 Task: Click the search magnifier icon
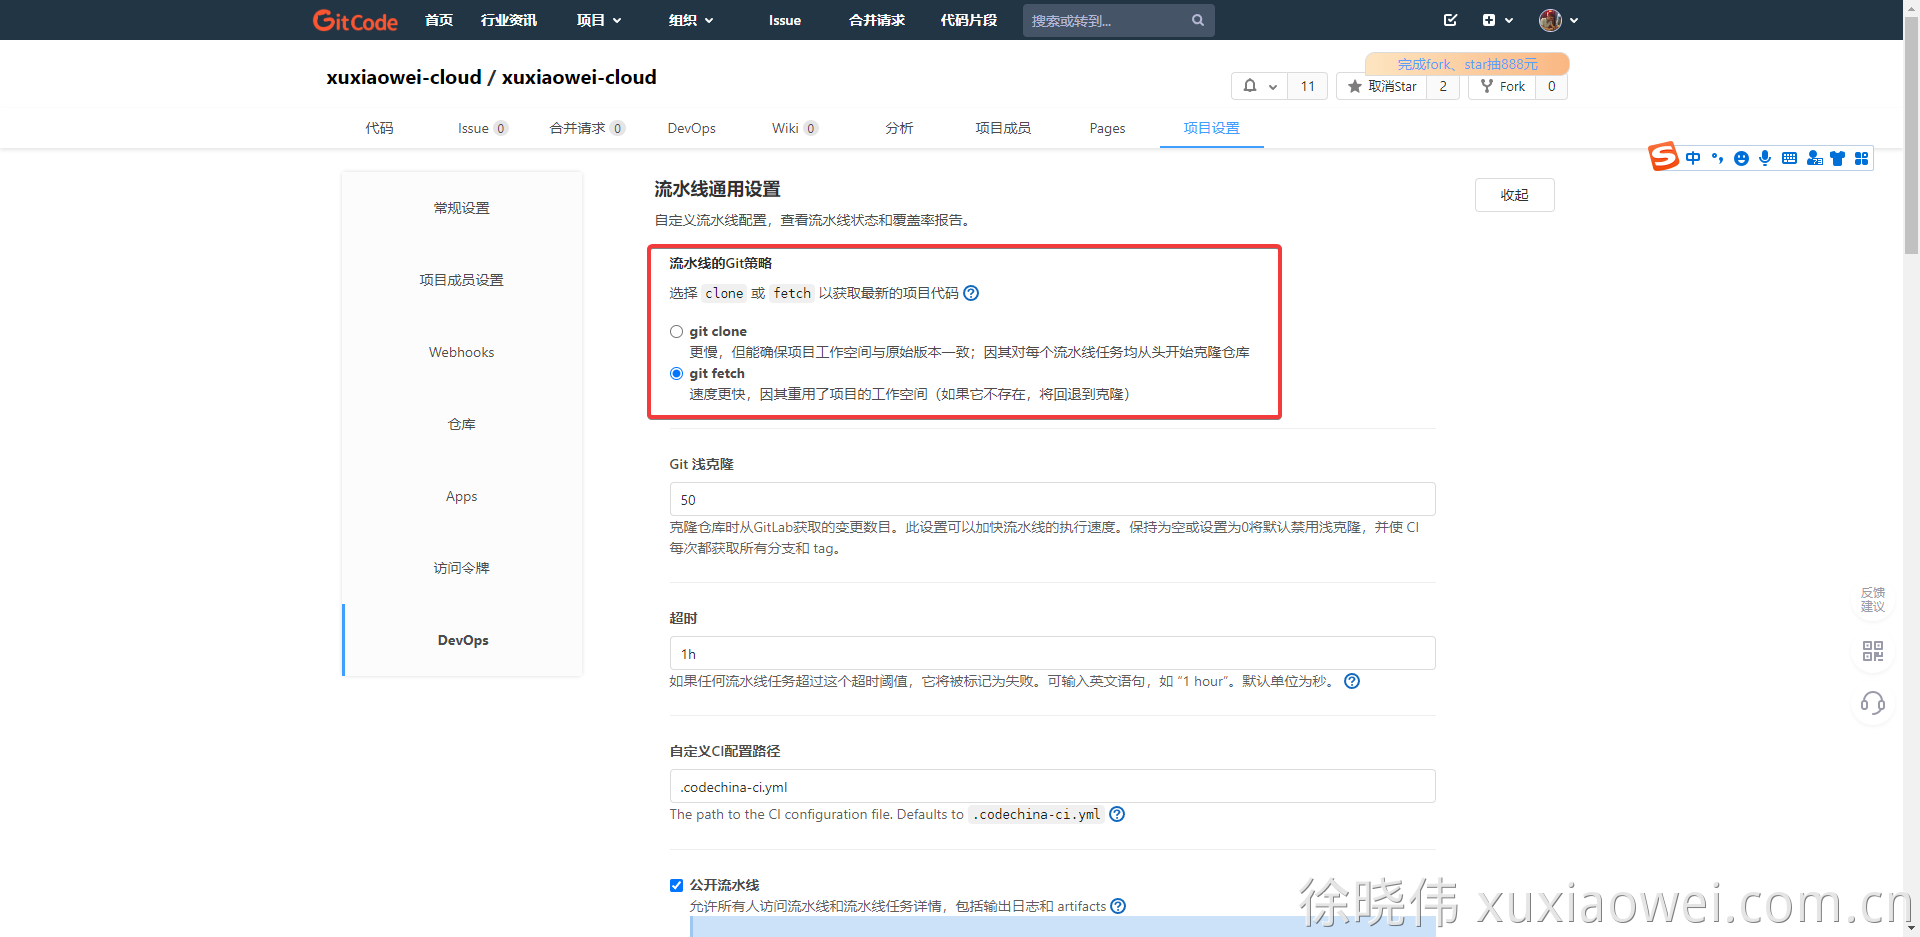coord(1197,20)
